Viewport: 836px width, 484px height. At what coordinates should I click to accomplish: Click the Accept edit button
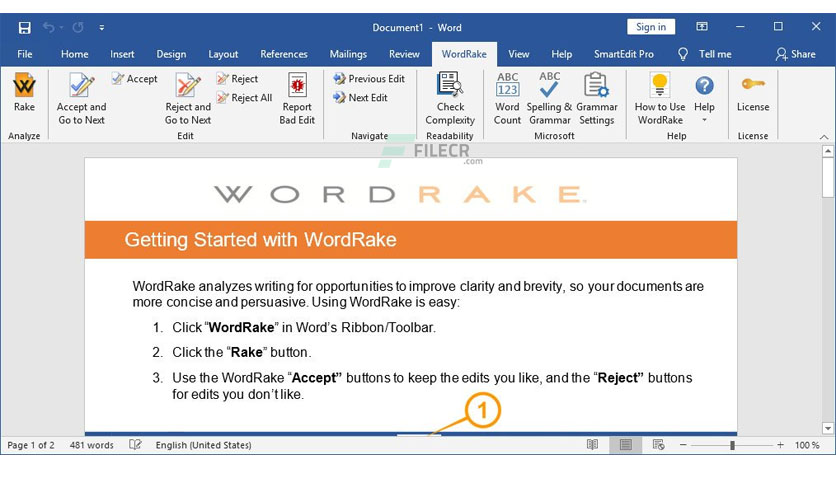pos(134,79)
